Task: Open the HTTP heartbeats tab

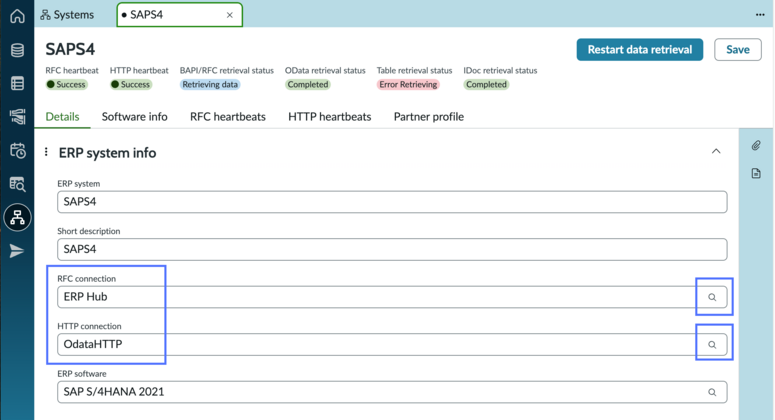Action: [330, 117]
